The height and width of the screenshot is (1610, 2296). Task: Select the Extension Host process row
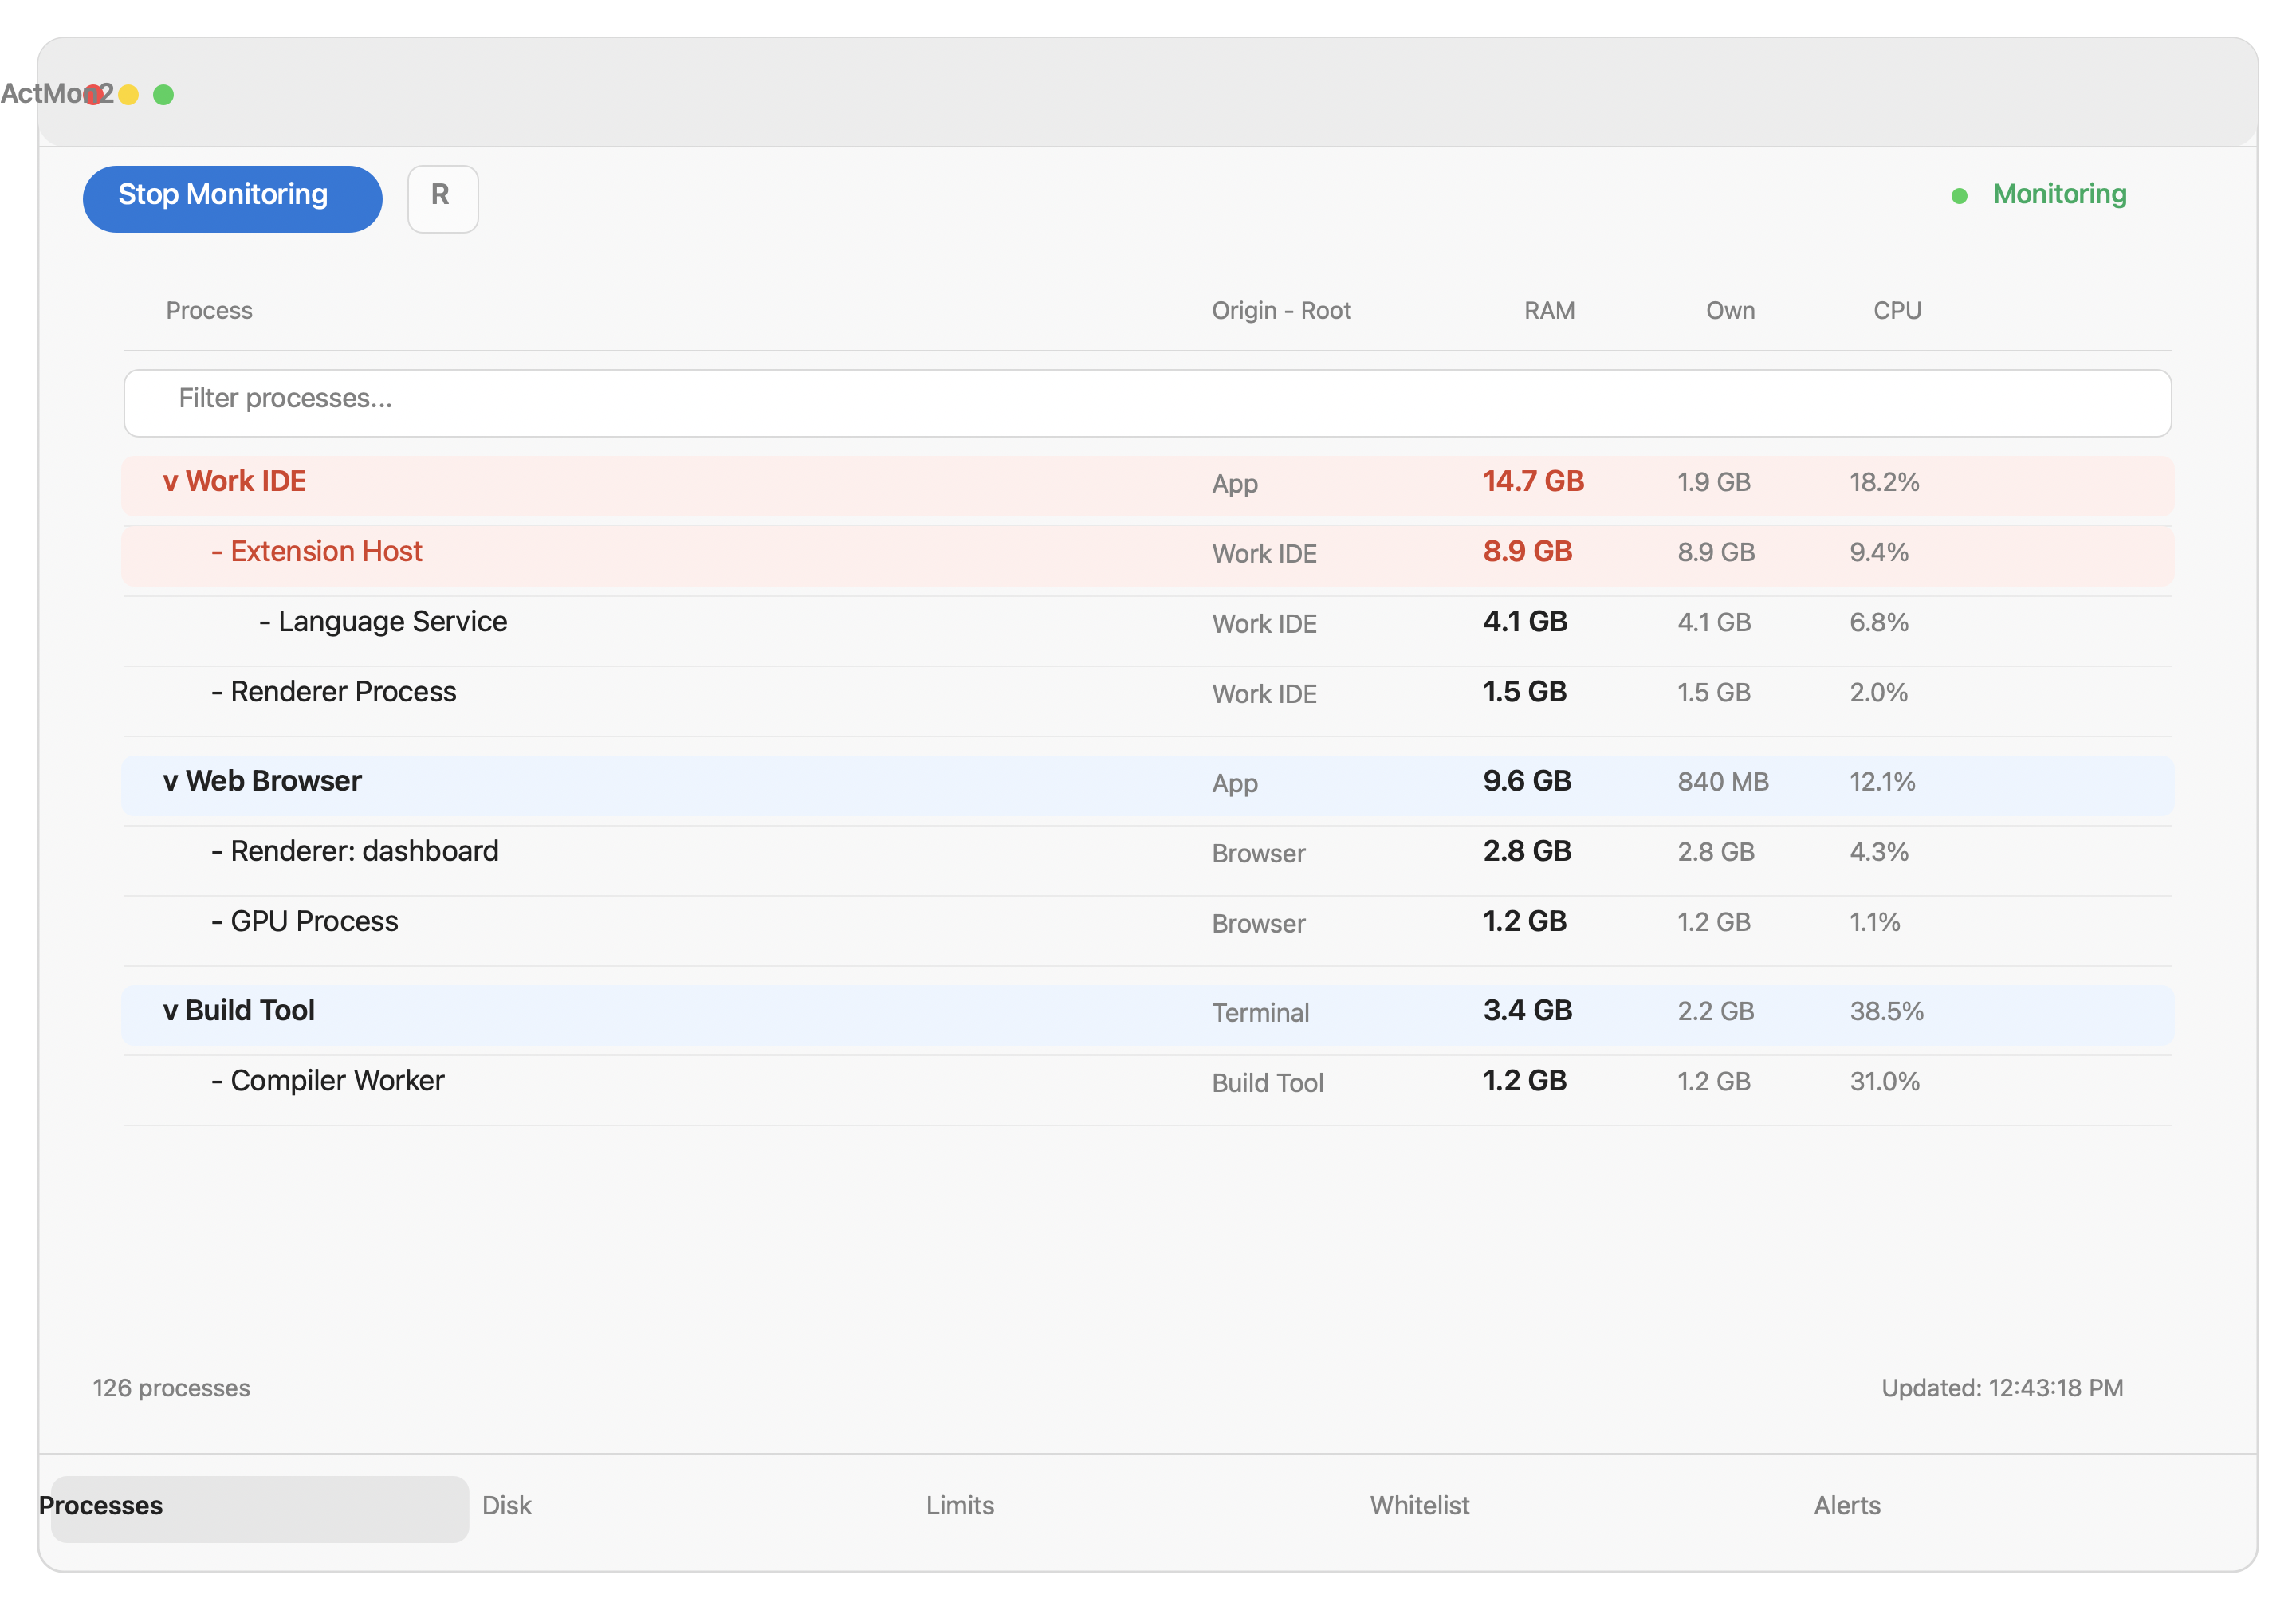pos(1147,555)
